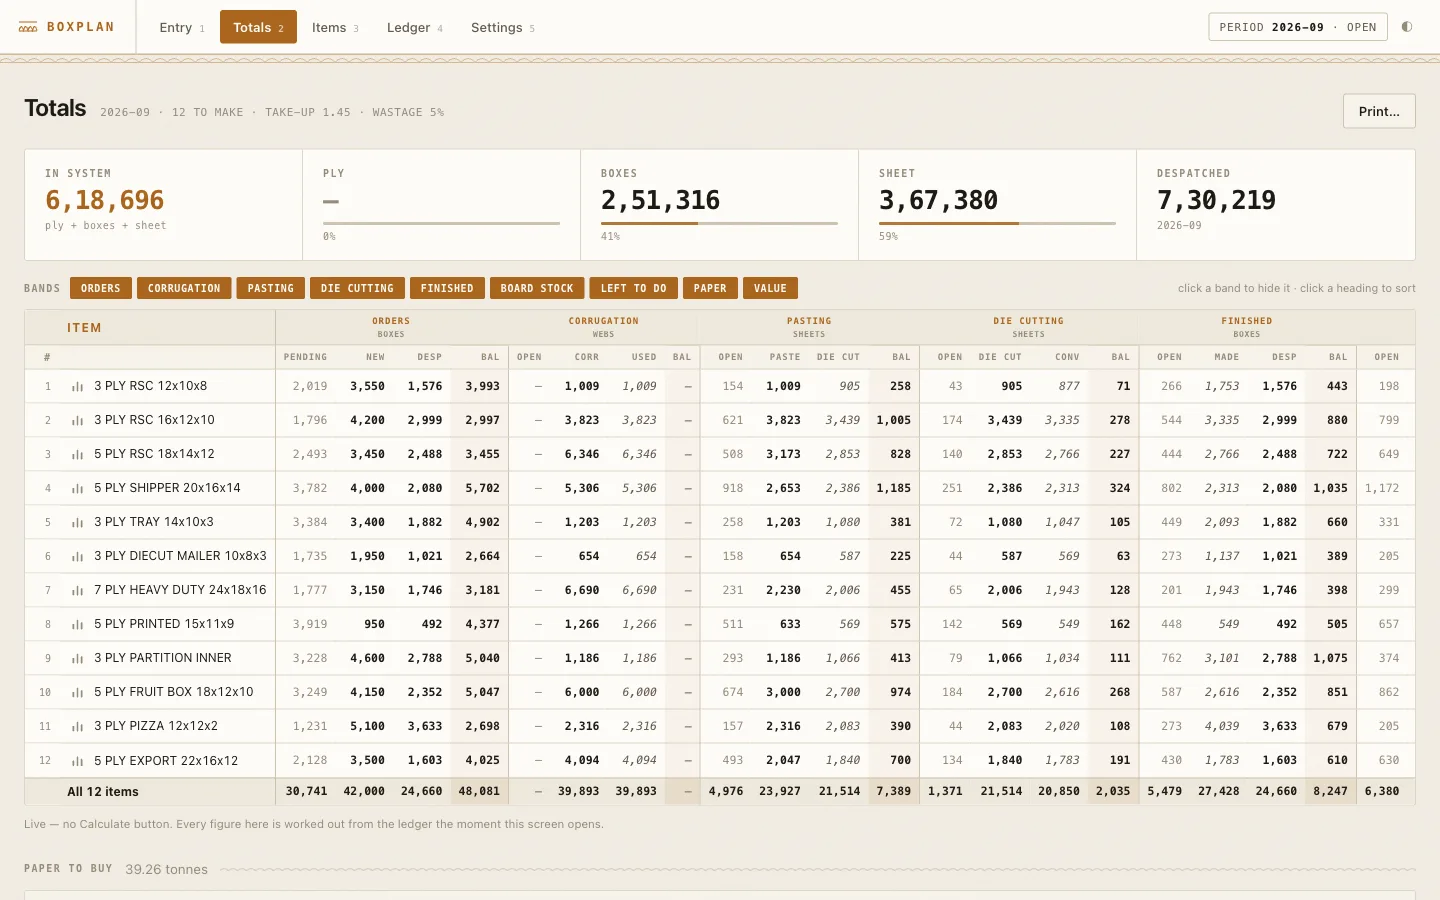
Task: Click the PLY progress bar at 0%
Action: pyautogui.click(x=441, y=223)
